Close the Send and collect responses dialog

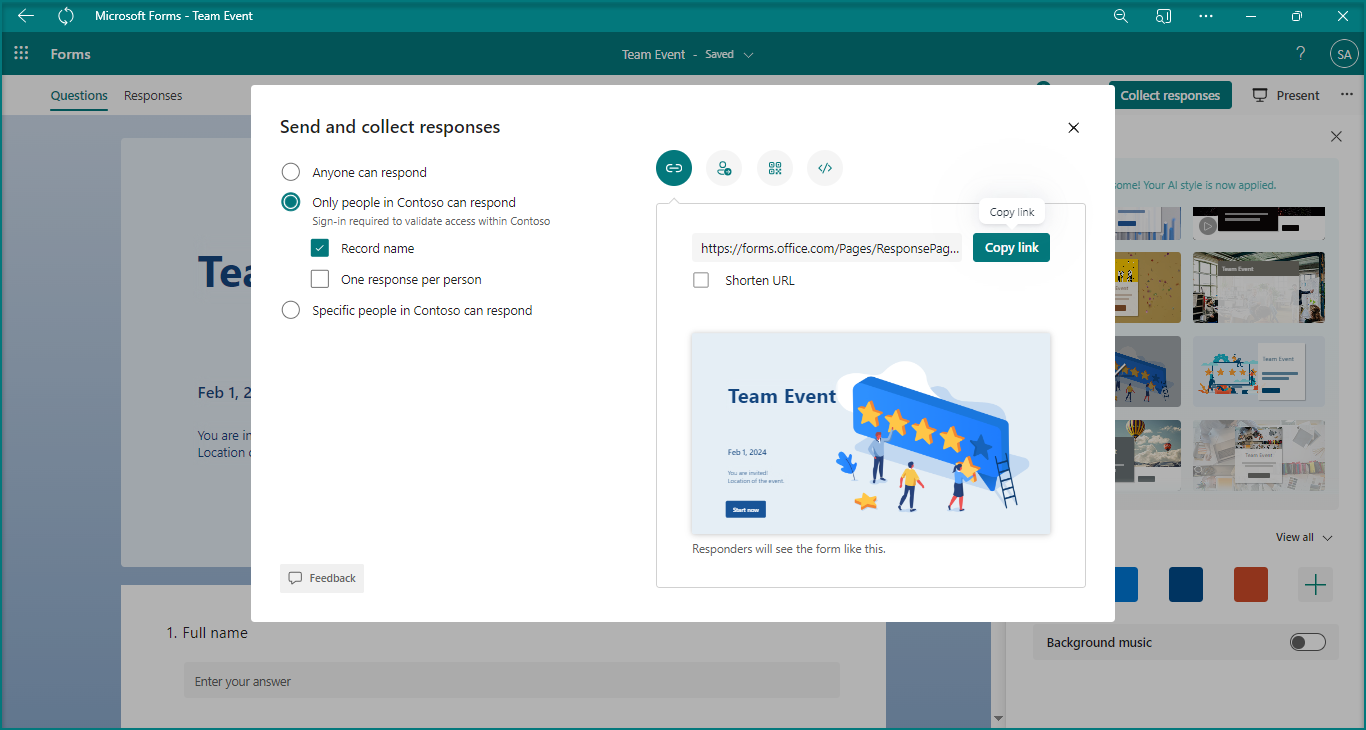pos(1074,128)
